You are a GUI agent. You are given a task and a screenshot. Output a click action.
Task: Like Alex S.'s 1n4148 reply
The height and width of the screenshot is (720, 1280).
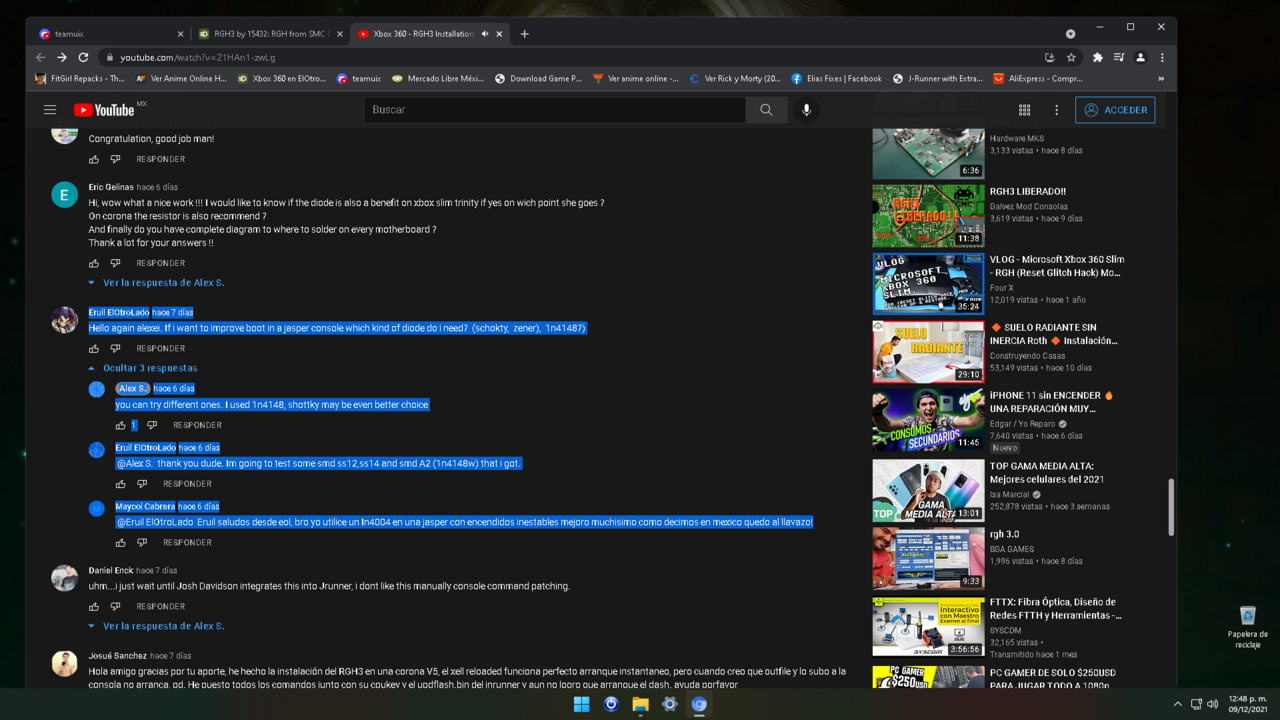point(121,425)
